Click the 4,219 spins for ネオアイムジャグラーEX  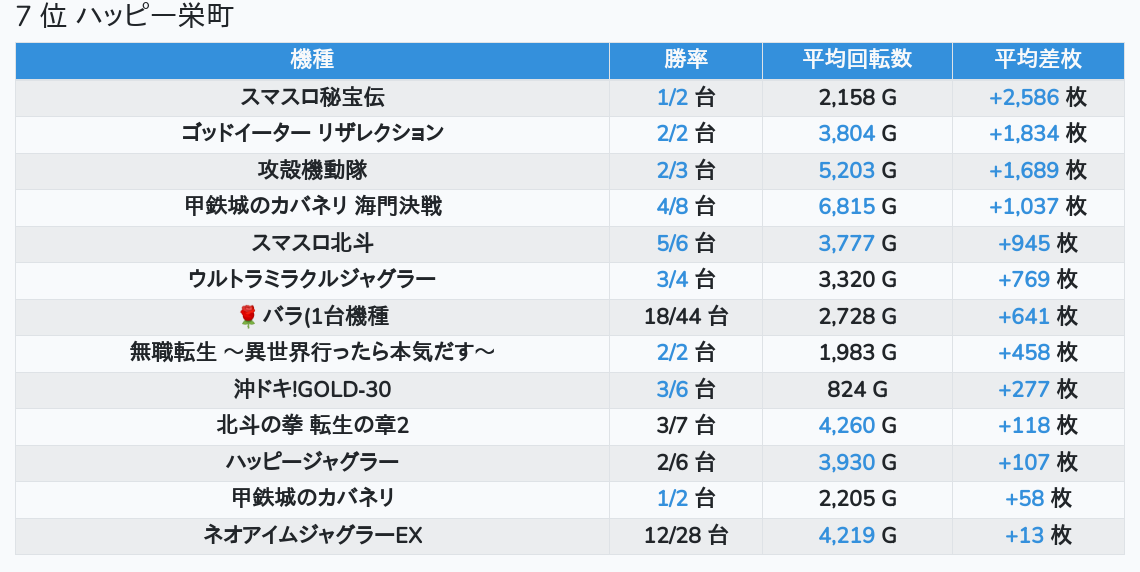pyautogui.click(x=846, y=535)
